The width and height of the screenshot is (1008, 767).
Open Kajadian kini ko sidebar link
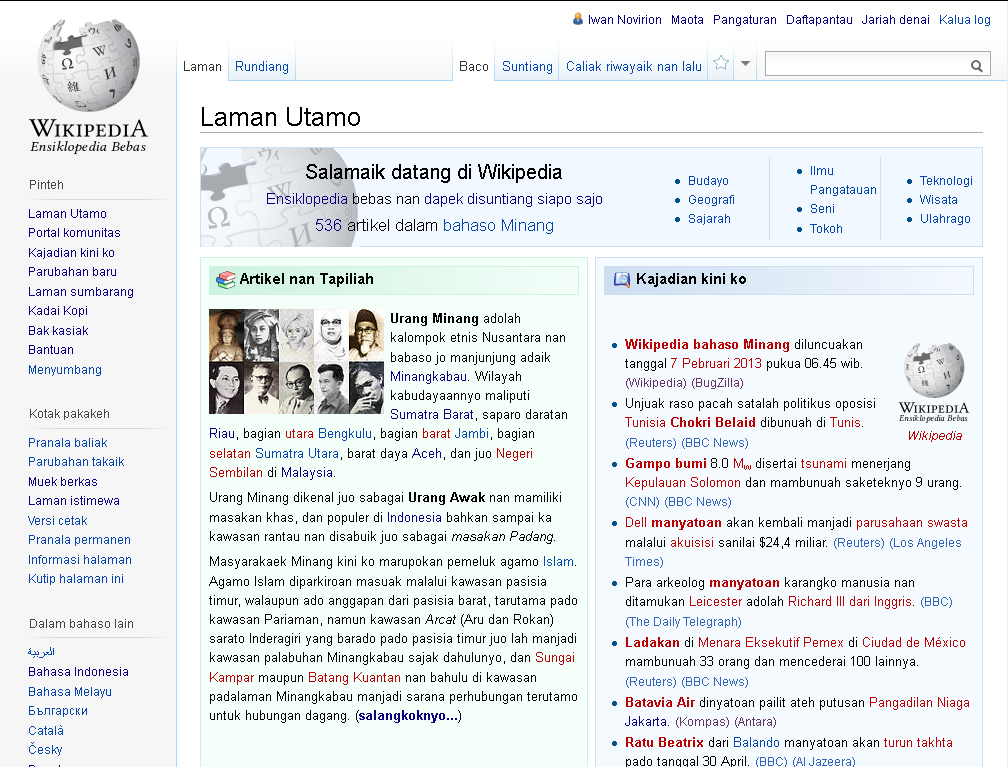pos(71,253)
